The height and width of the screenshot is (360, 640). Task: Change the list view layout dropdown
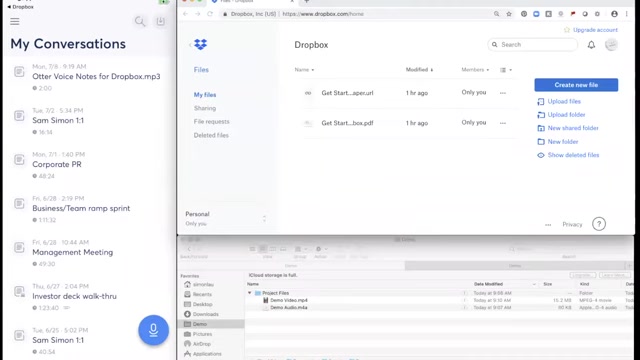point(506,70)
